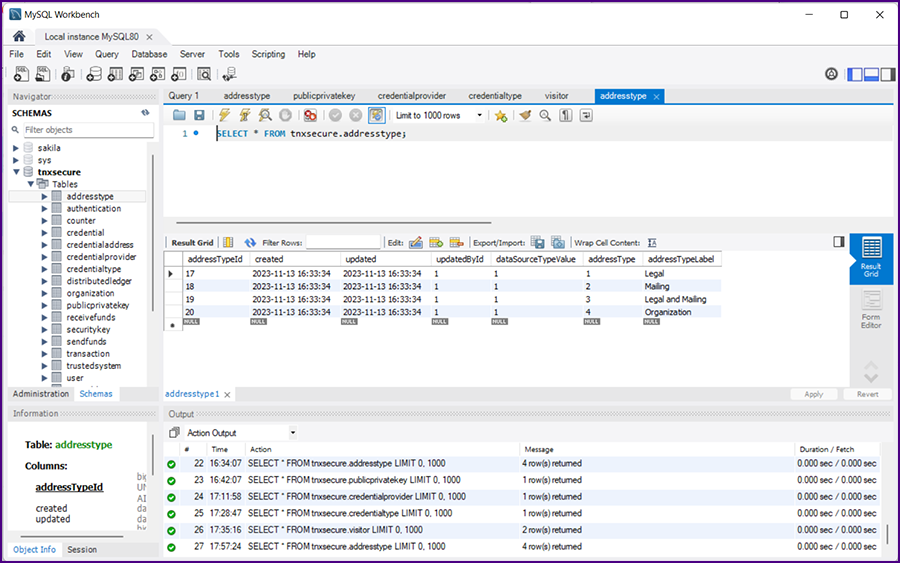Screen dimensions: 900x563
Task: Delete selected rows icon in result grid
Action: (456, 243)
